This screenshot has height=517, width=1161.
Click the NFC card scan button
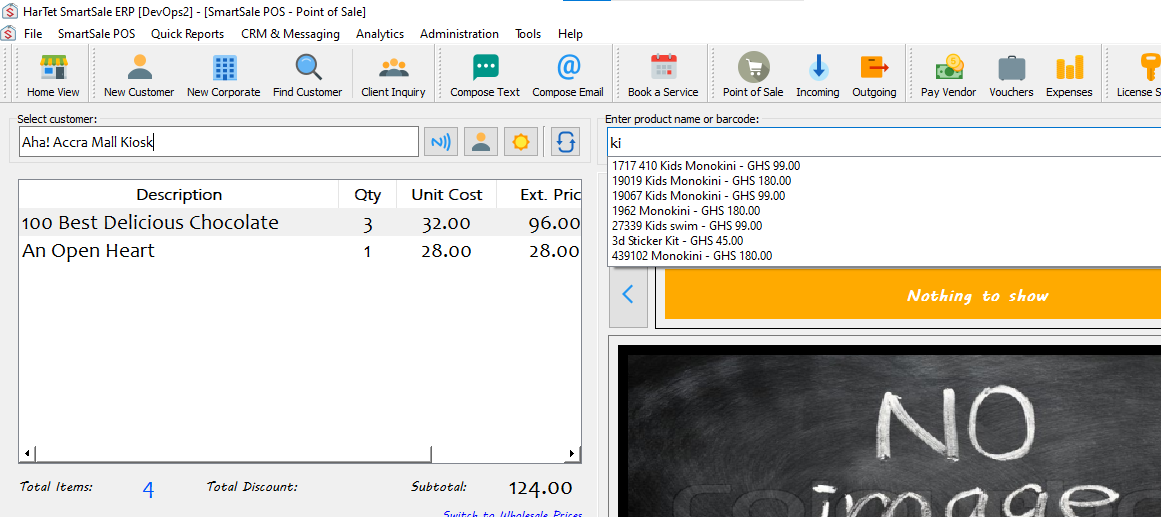[x=440, y=142]
